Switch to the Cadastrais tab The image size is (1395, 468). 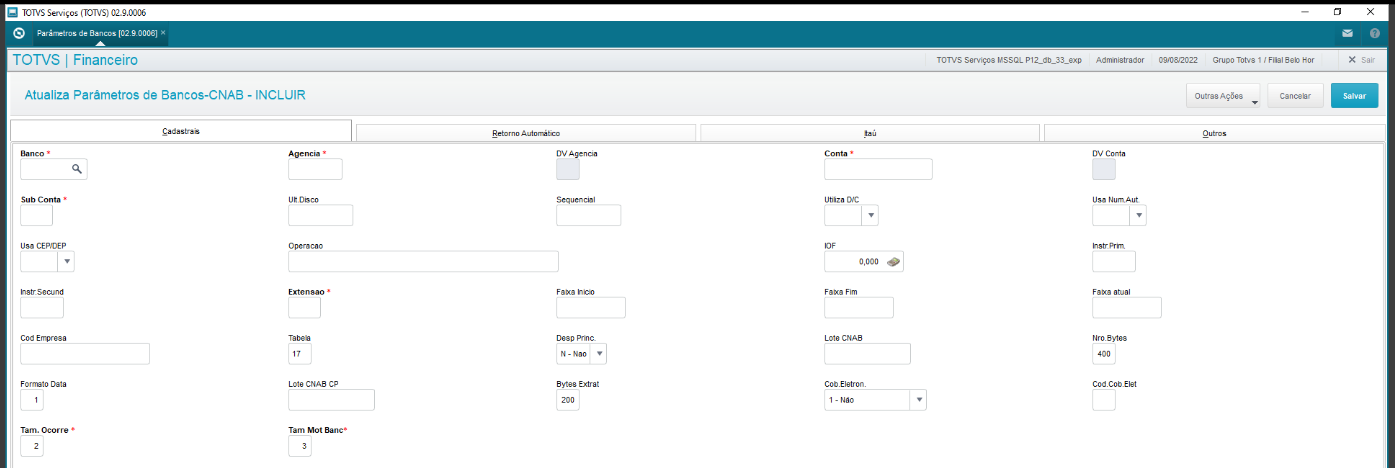[x=181, y=131]
